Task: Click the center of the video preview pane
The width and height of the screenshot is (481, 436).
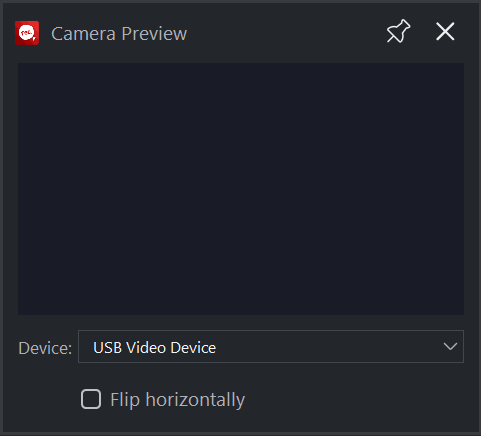Action: click(x=241, y=189)
